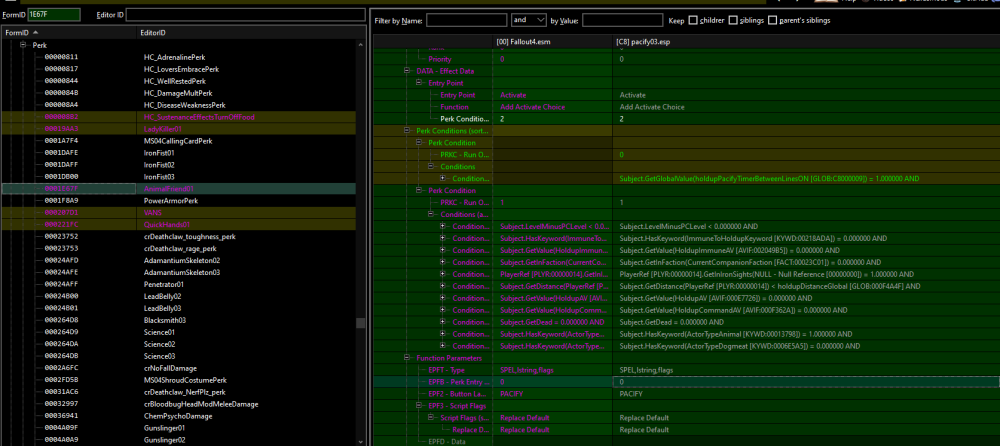
Task: Collapse Perk Conditions (sorted) minus icon
Action: [407, 131]
